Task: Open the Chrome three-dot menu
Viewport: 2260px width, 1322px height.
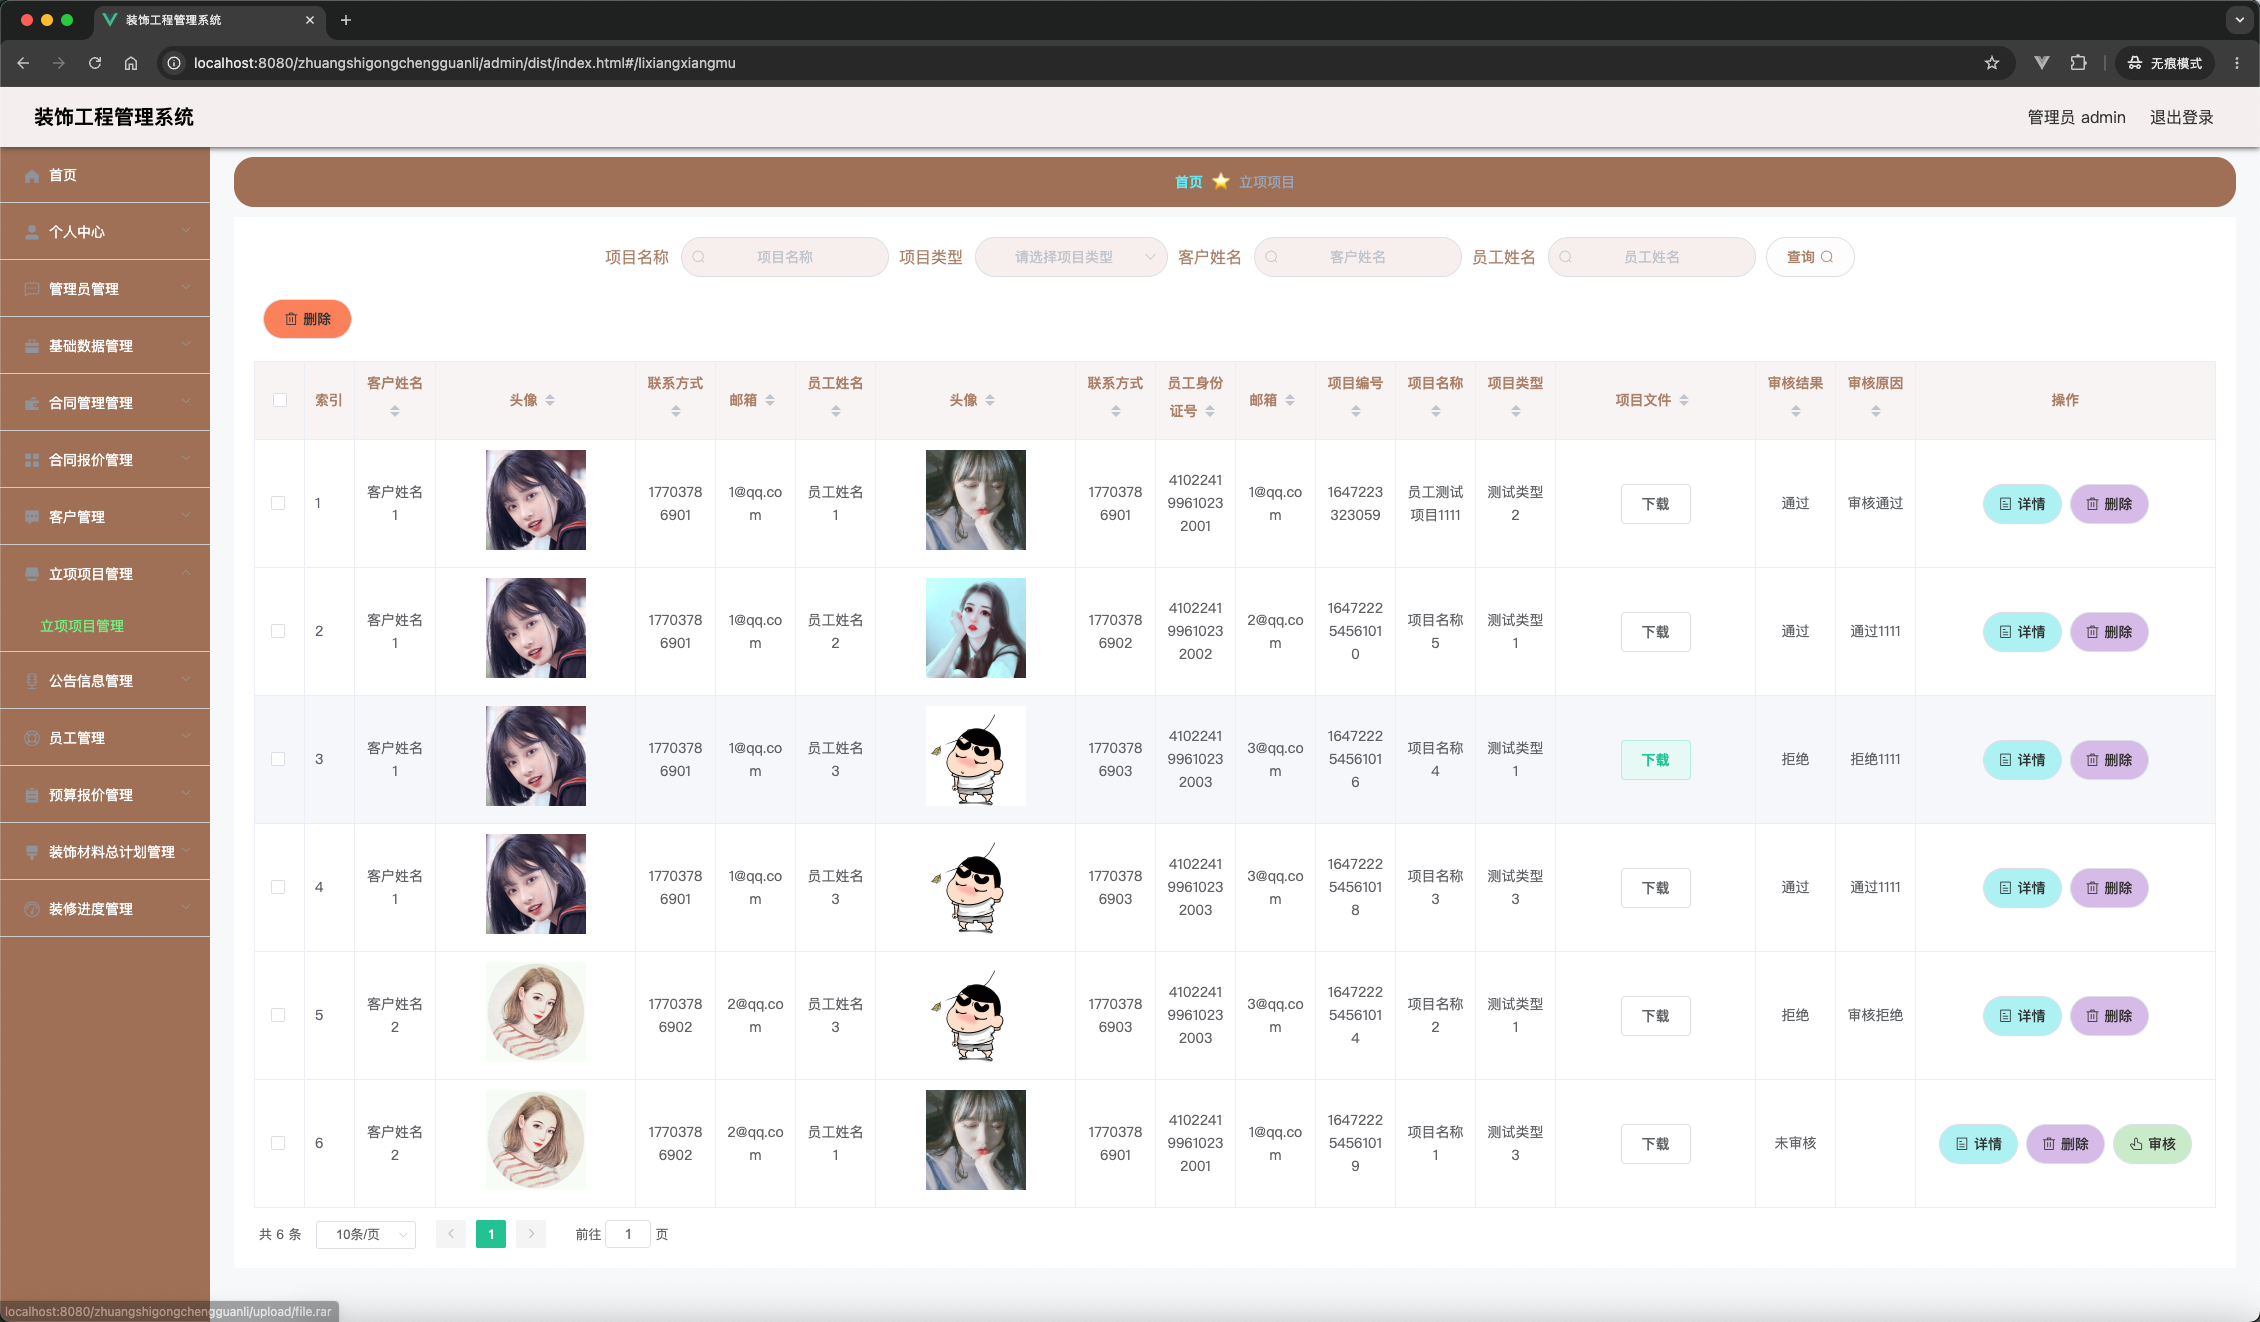Action: (2237, 63)
